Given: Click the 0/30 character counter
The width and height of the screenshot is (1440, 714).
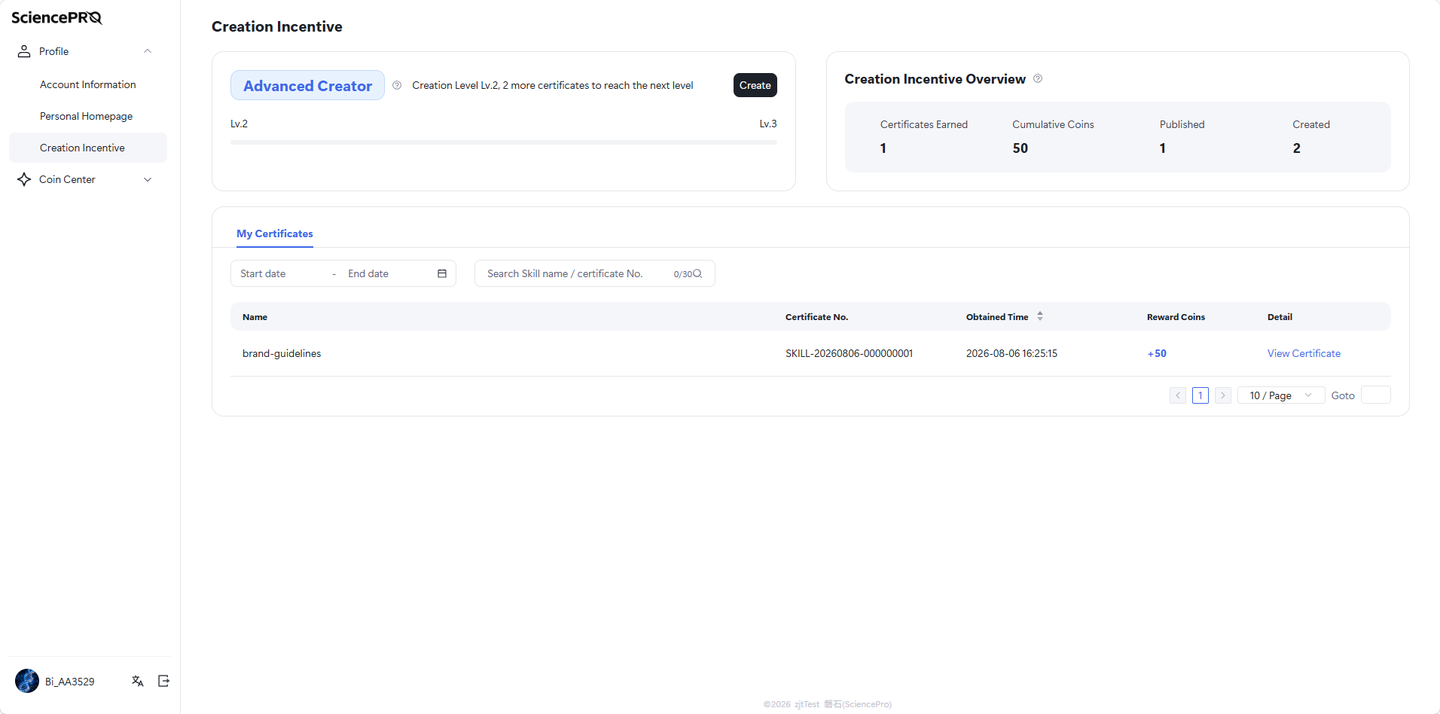Looking at the screenshot, I should click(682, 274).
